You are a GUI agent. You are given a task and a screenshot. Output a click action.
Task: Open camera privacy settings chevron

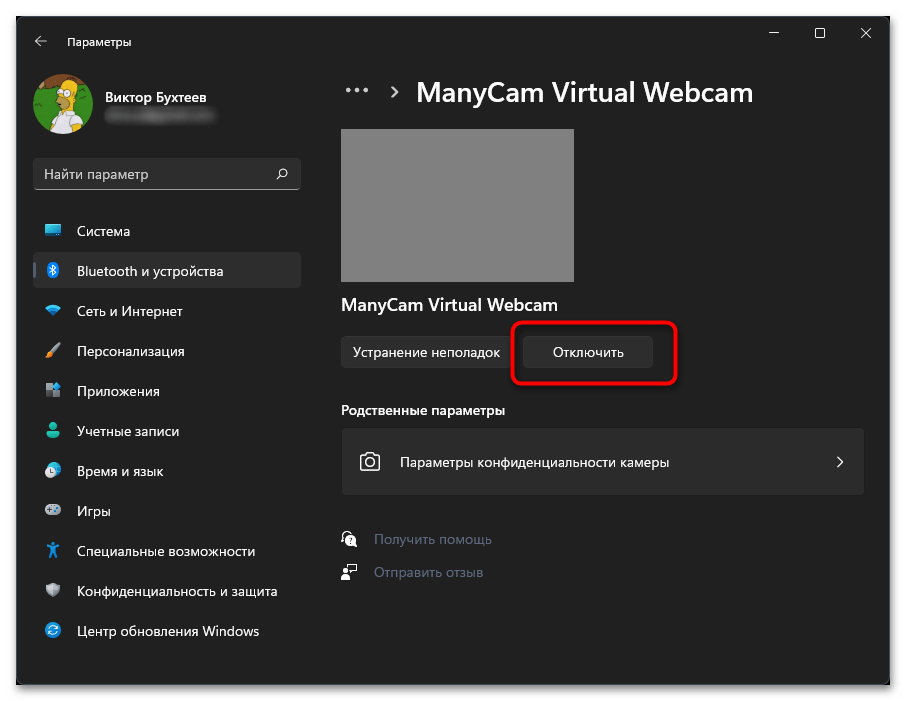[839, 462]
